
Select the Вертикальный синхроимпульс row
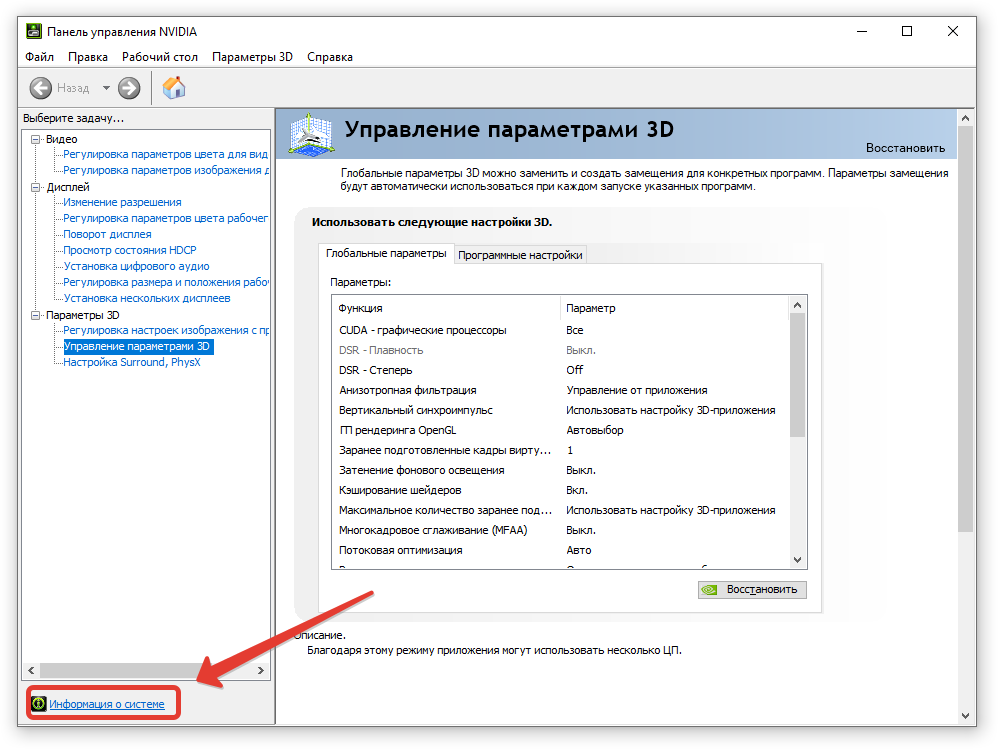pyautogui.click(x=561, y=410)
